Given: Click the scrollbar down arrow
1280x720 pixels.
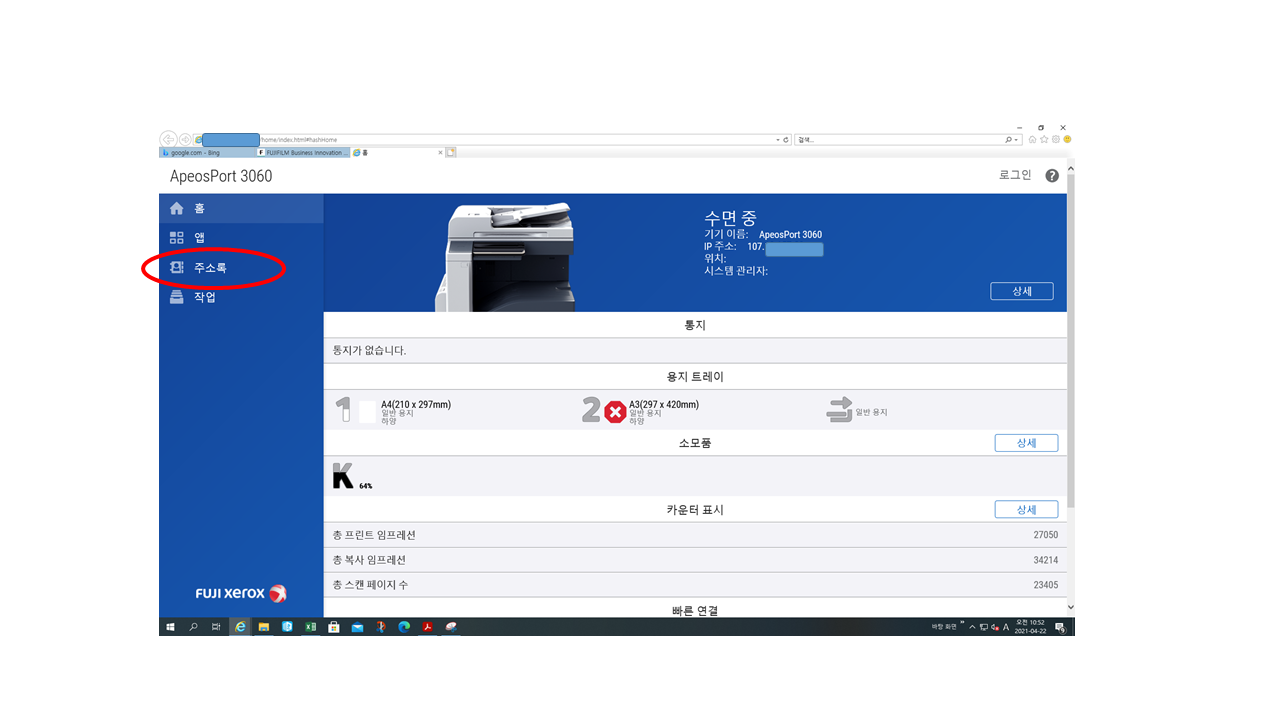Looking at the screenshot, I should click(1071, 607).
